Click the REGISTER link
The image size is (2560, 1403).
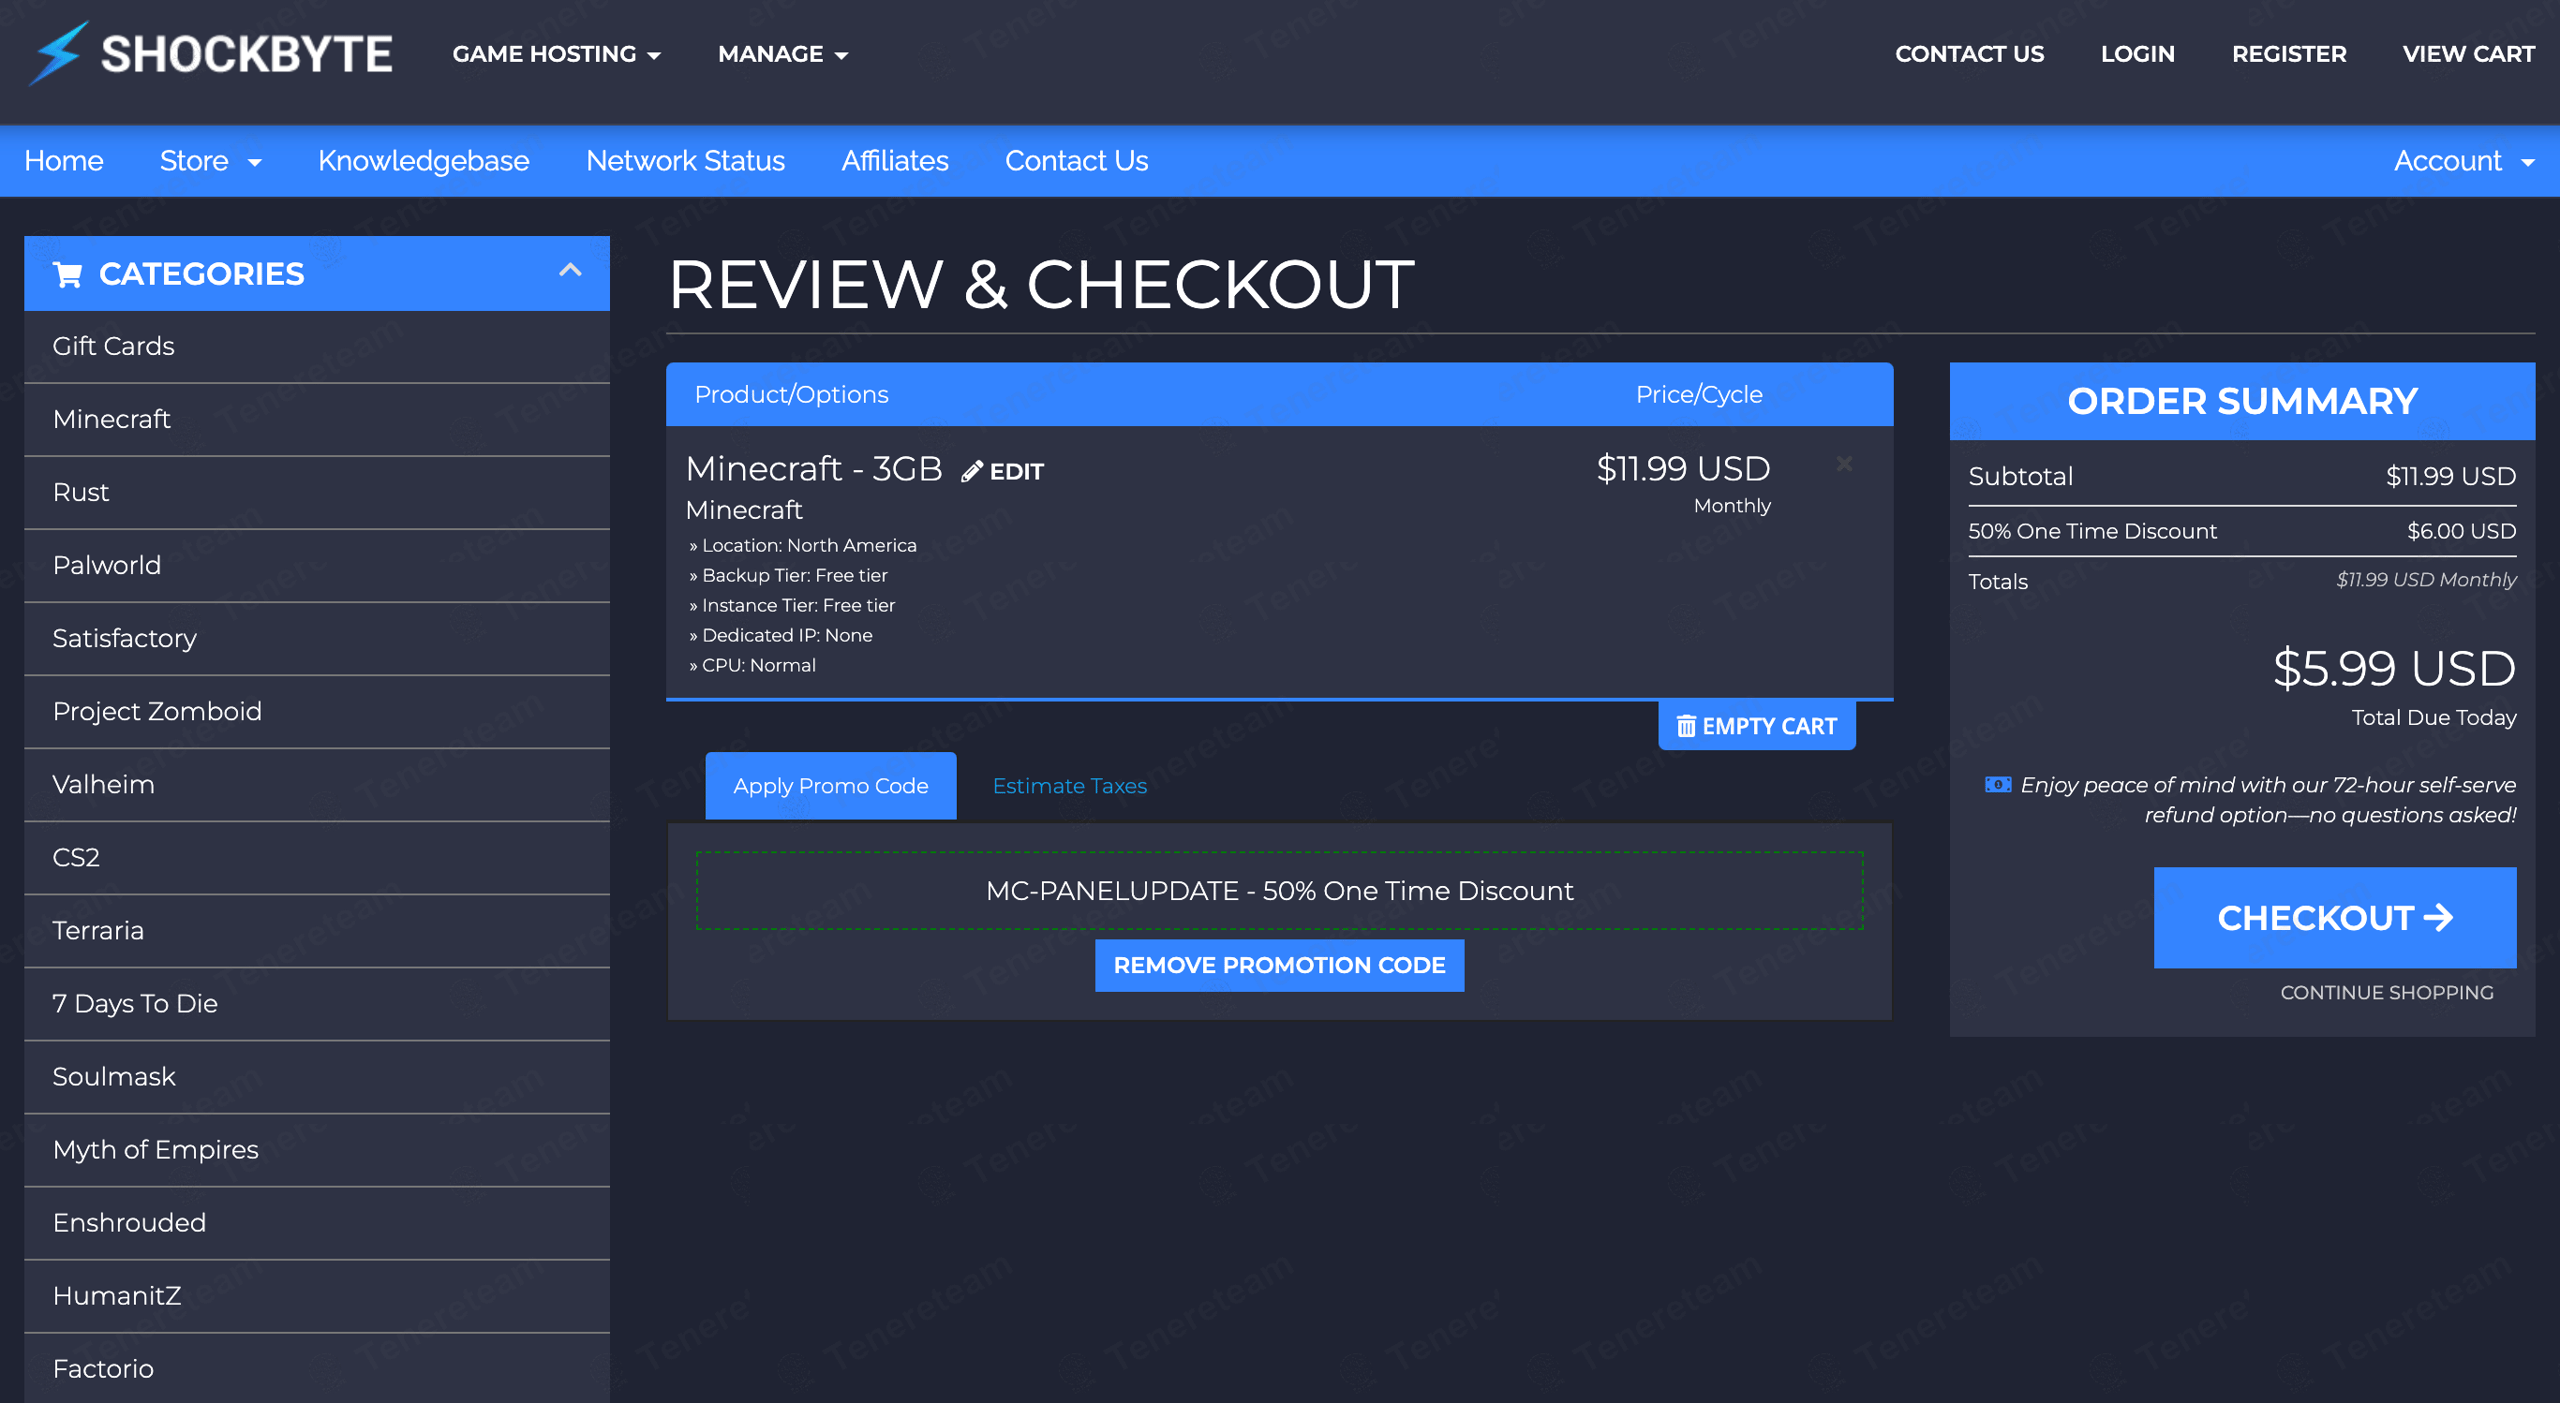[2289, 54]
